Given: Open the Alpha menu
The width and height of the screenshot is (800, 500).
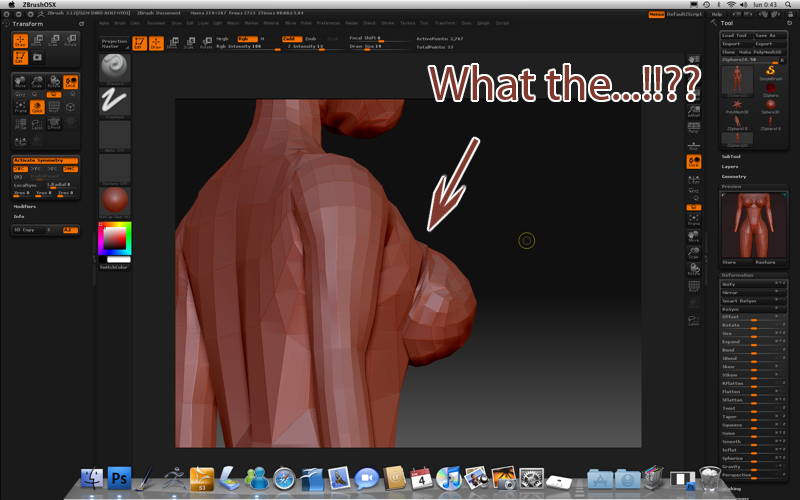Looking at the screenshot, I should point(104,23).
